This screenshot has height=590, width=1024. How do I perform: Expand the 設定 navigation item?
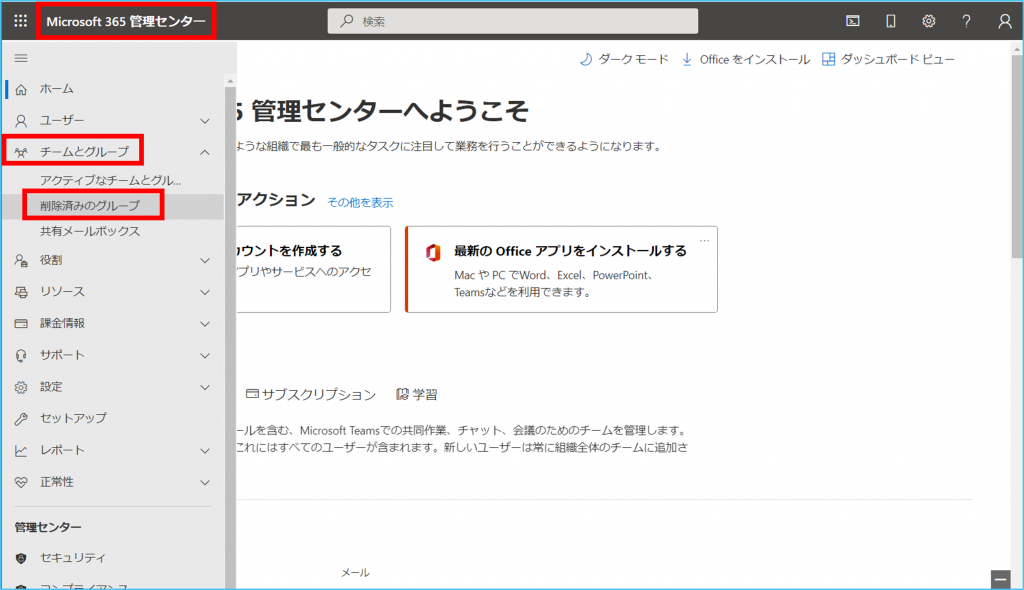pyautogui.click(x=51, y=387)
